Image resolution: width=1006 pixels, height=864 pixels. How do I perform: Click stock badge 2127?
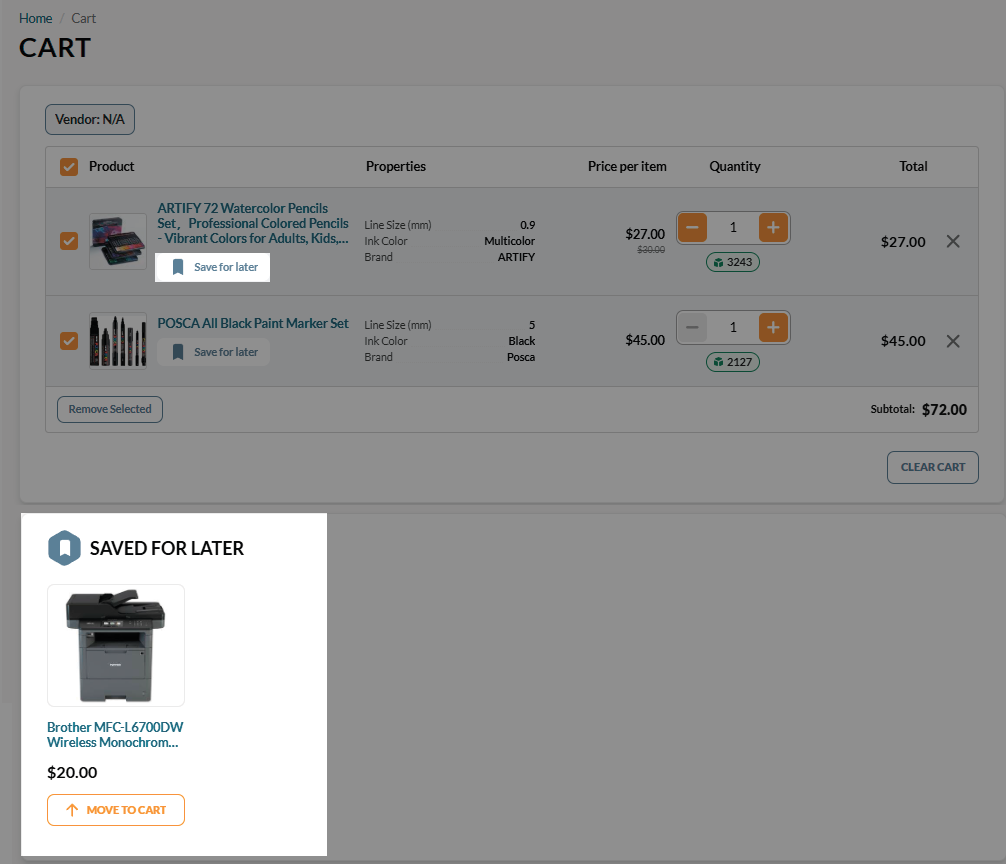tap(733, 362)
